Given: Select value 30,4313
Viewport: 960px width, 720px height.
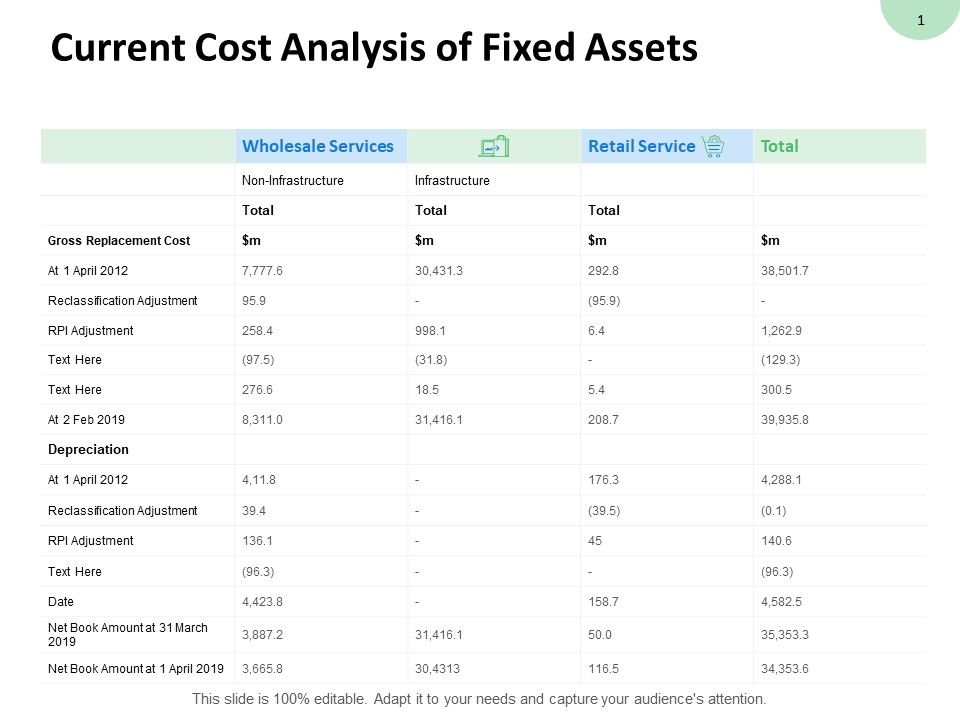Looking at the screenshot, I should pyautogui.click(x=437, y=669).
